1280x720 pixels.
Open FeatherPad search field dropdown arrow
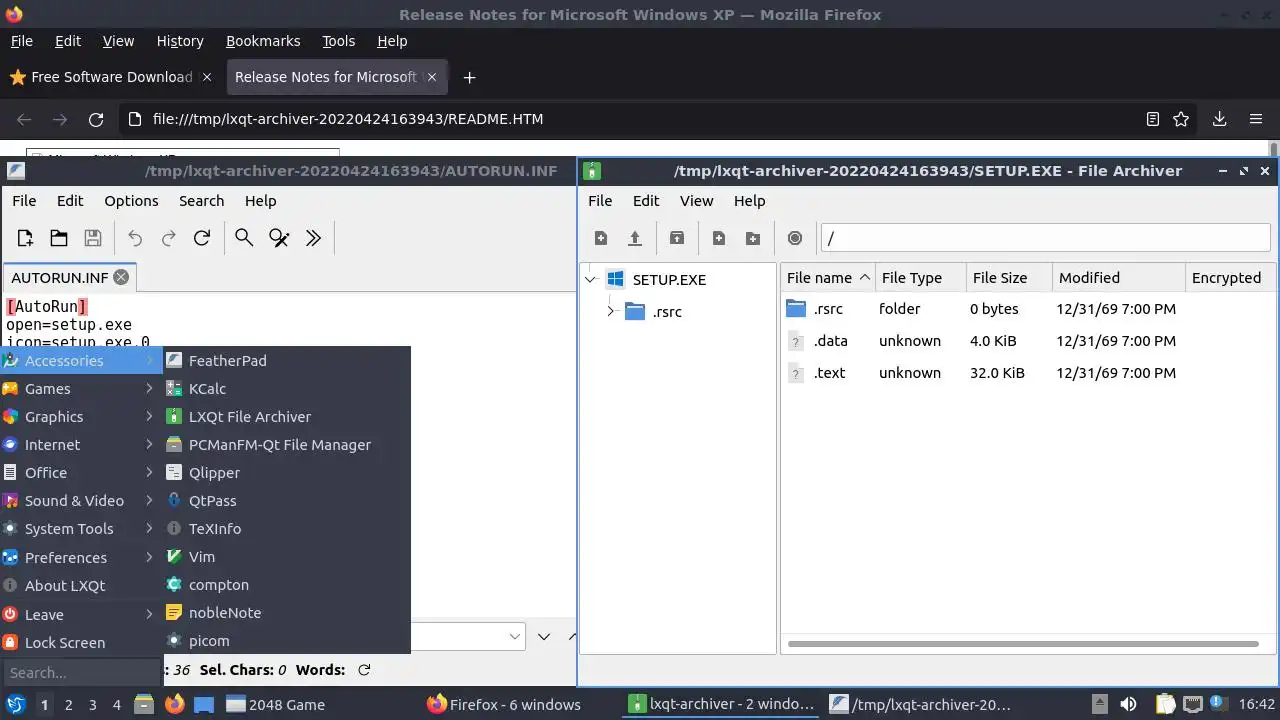[x=515, y=636]
